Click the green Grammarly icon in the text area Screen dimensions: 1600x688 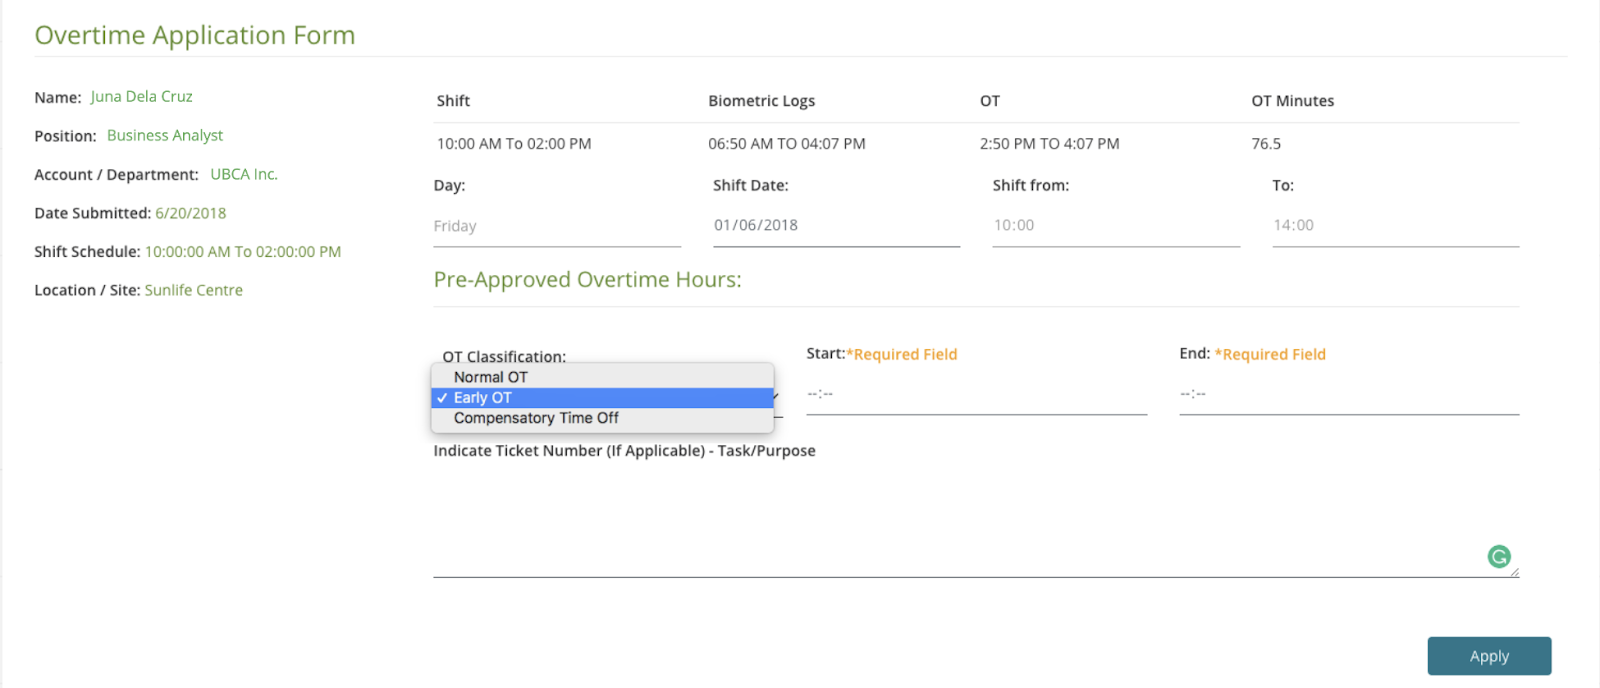pyautogui.click(x=1498, y=557)
